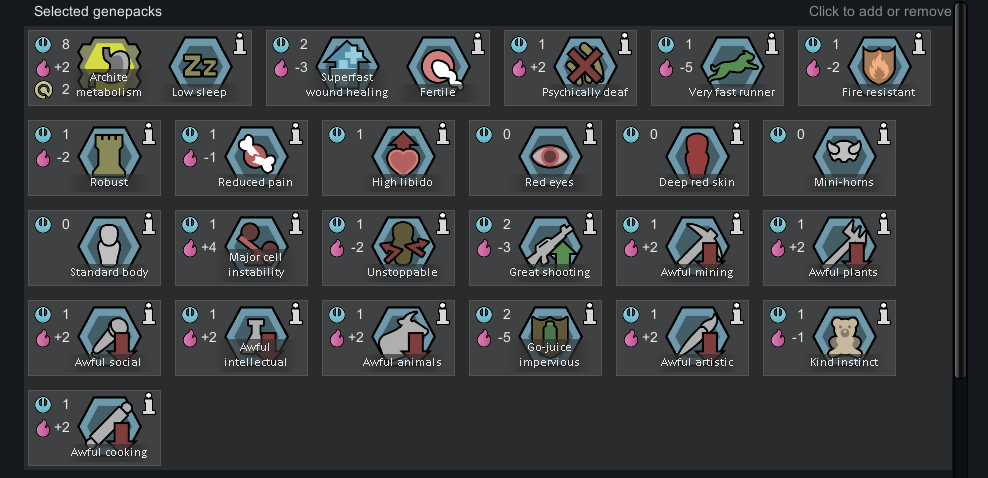Open info for Major cell instability
This screenshot has width=988, height=478.
[x=296, y=224]
